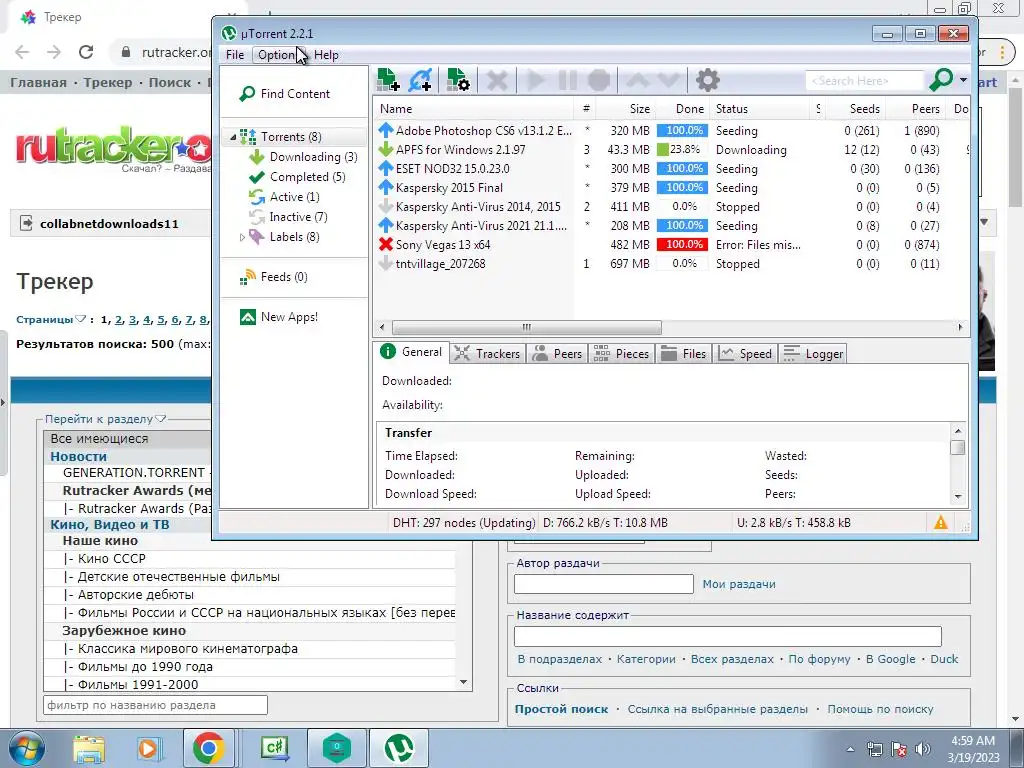Click the Search Here input field

[x=864, y=81]
